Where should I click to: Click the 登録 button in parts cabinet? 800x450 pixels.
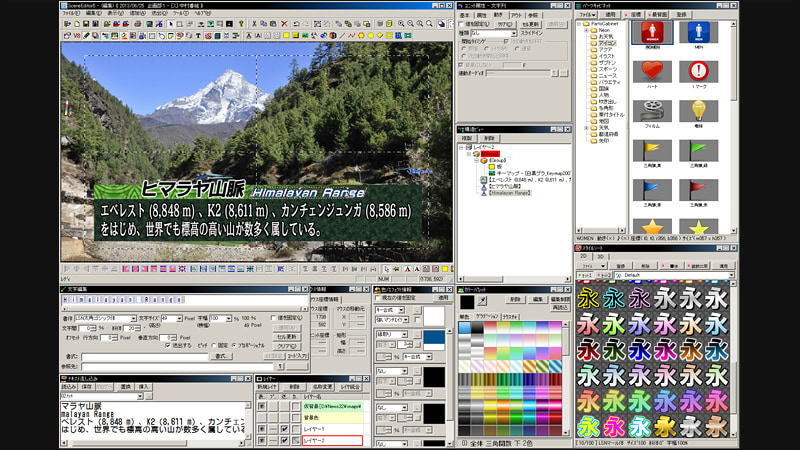coord(682,15)
